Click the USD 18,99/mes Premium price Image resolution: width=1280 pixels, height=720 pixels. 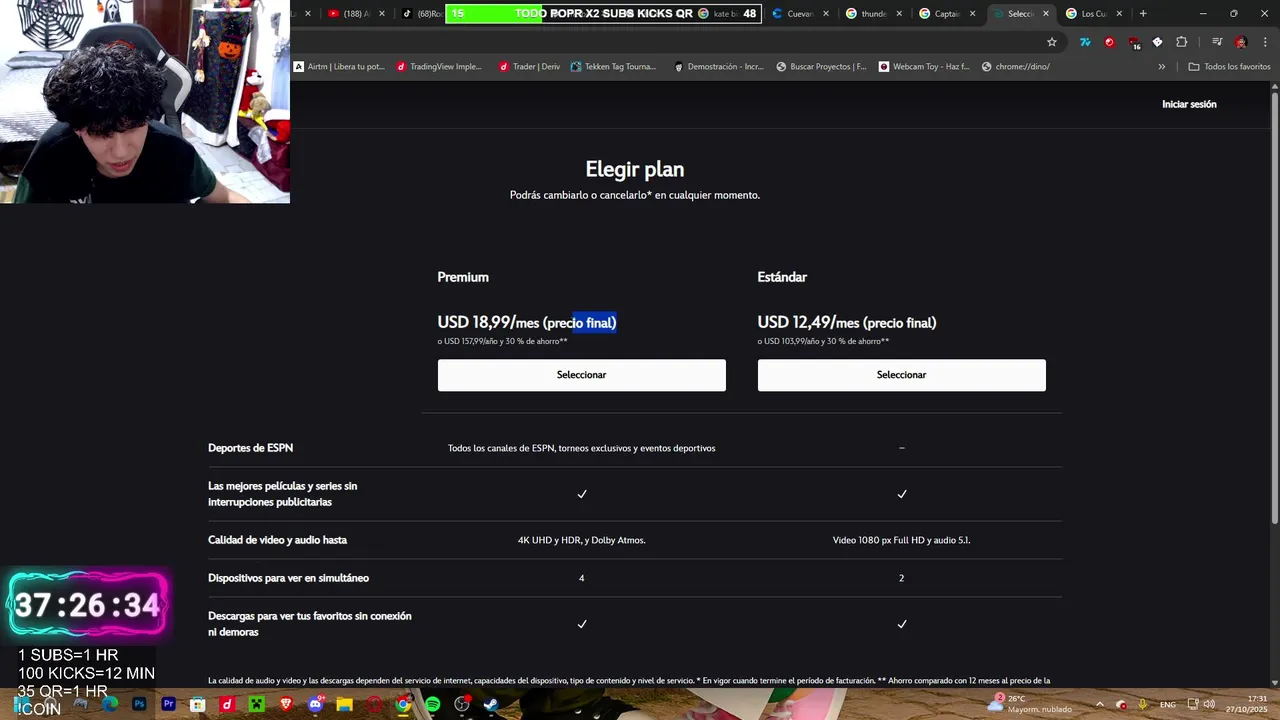point(526,322)
